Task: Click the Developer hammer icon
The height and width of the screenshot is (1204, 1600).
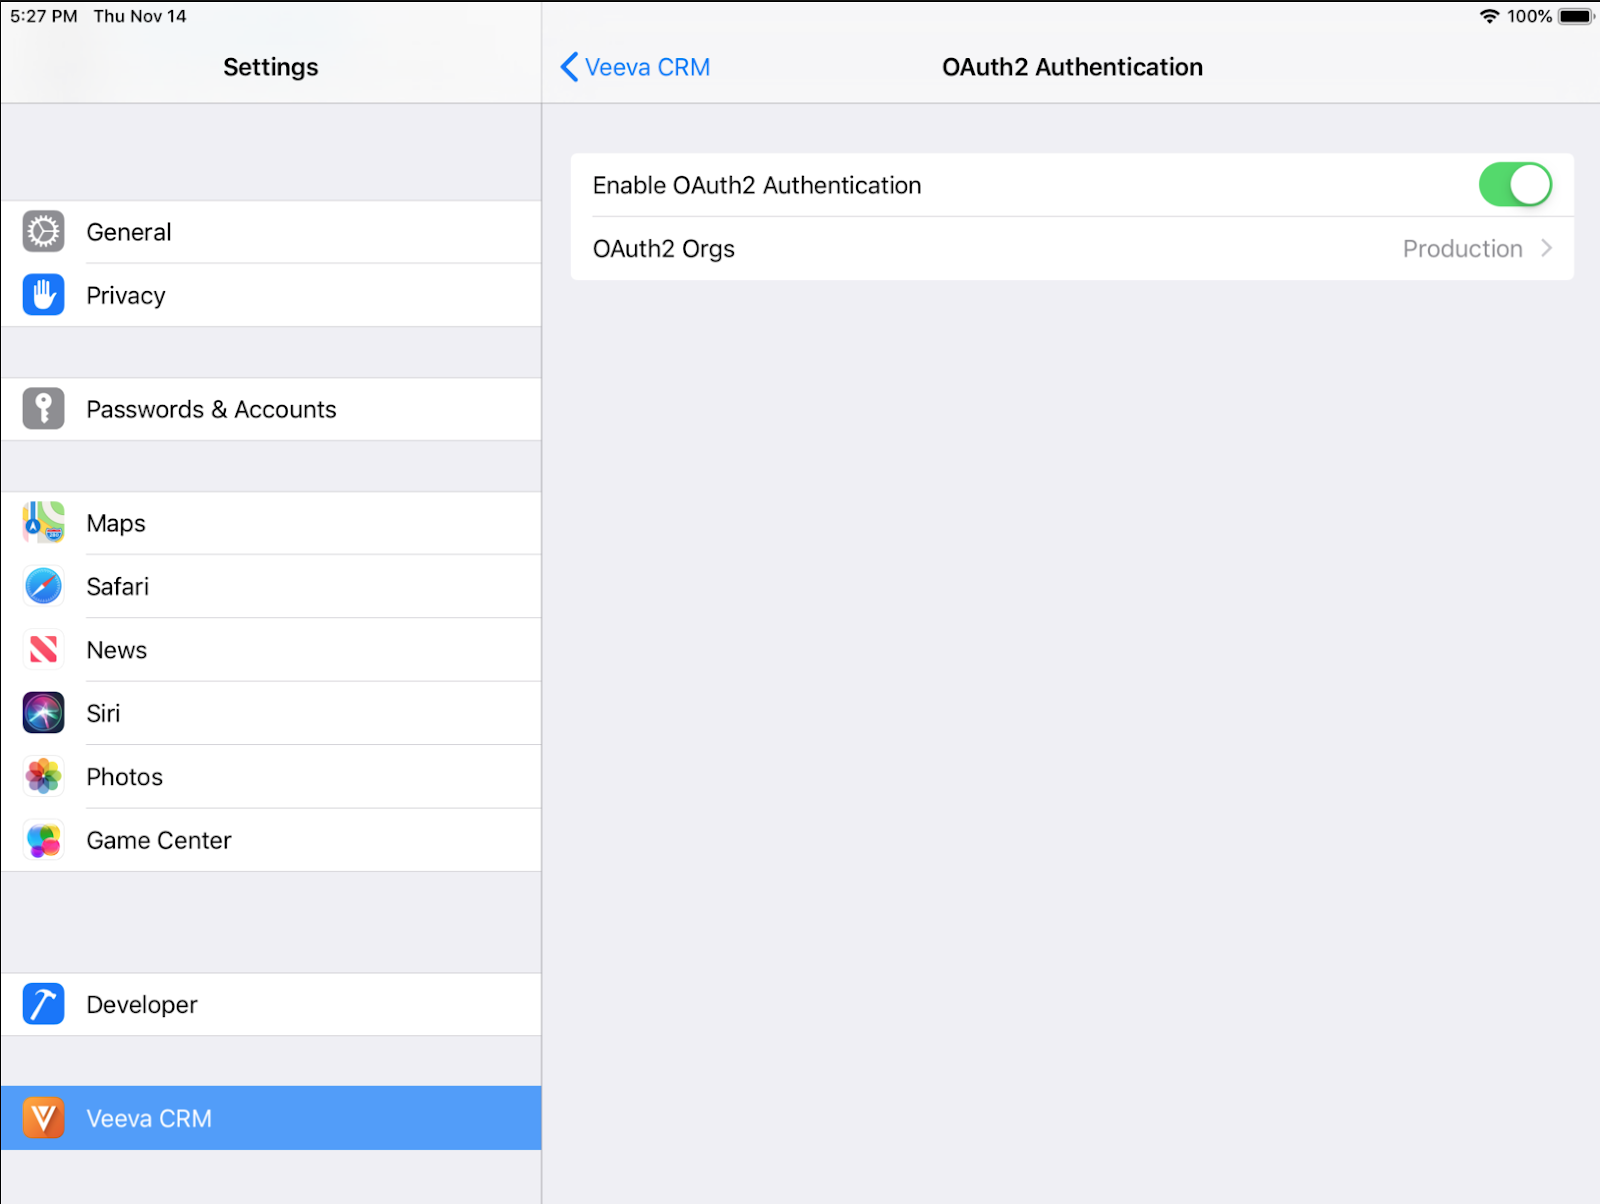Action: point(43,1004)
